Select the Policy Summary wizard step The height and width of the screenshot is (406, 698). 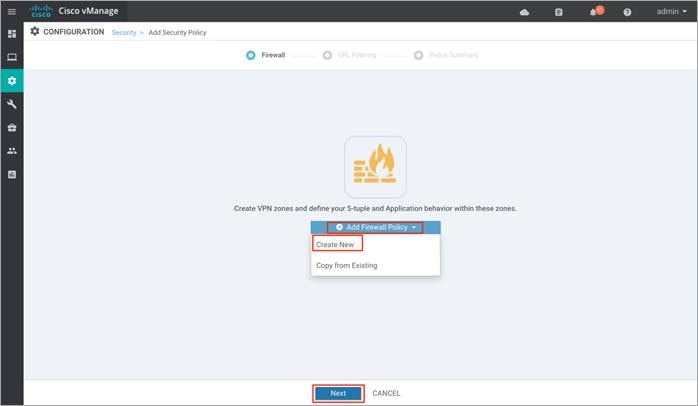pyautogui.click(x=446, y=55)
